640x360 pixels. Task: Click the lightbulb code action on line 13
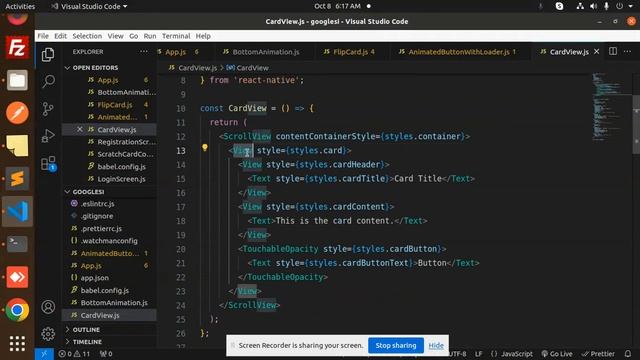(204, 148)
